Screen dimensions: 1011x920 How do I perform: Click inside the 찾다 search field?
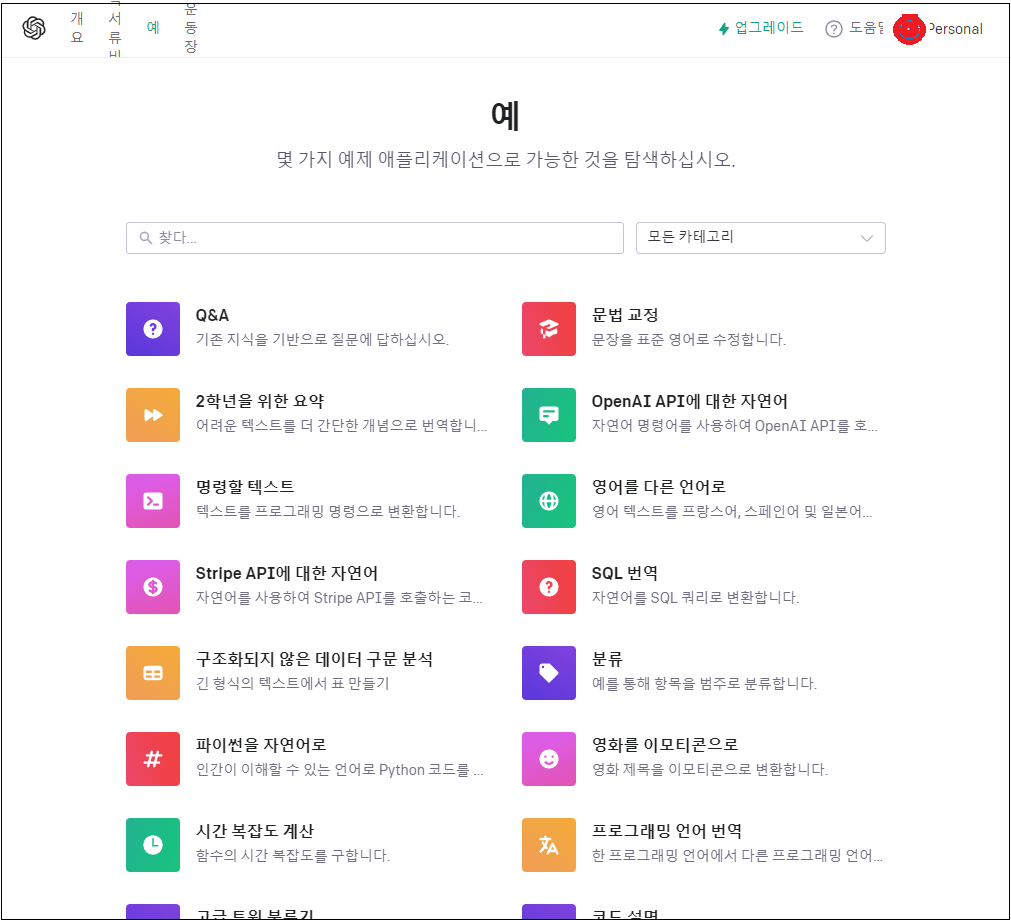(375, 238)
